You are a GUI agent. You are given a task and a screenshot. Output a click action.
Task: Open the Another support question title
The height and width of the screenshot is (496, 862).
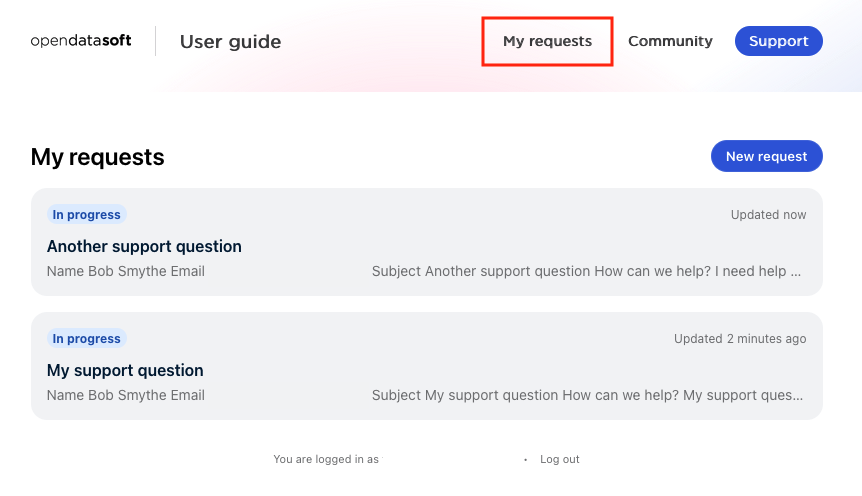coord(144,246)
